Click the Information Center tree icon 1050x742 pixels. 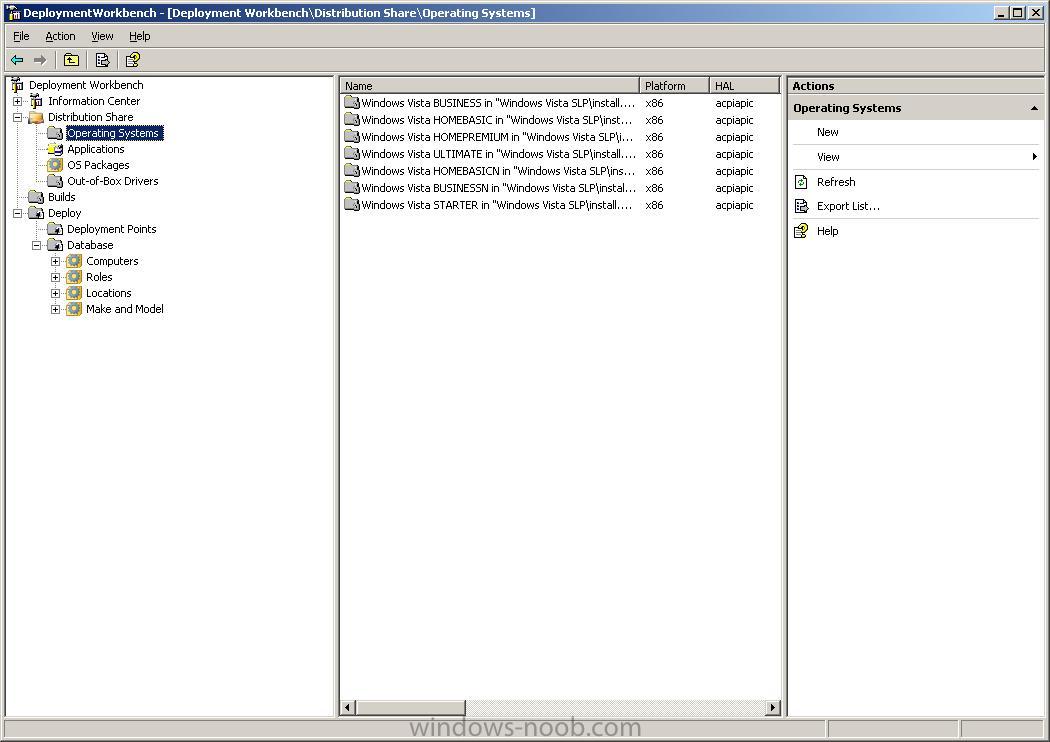36,101
